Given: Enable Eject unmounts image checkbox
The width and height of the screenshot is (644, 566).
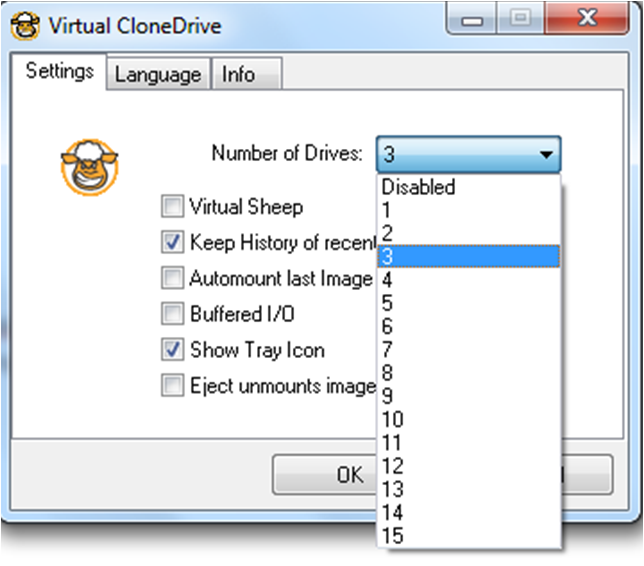Looking at the screenshot, I should (172, 385).
